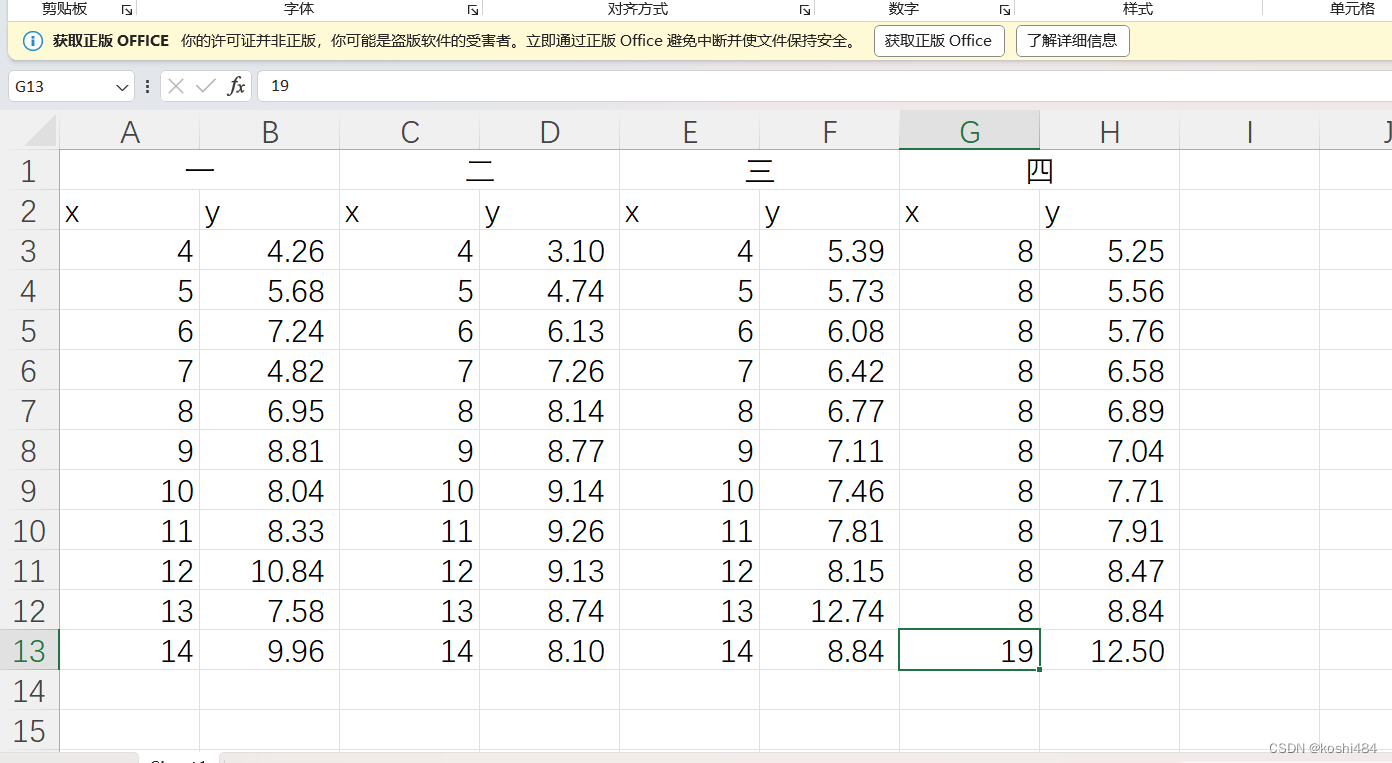Select cell F12 containing 12.74
The width and height of the screenshot is (1392, 763).
[x=830, y=611]
